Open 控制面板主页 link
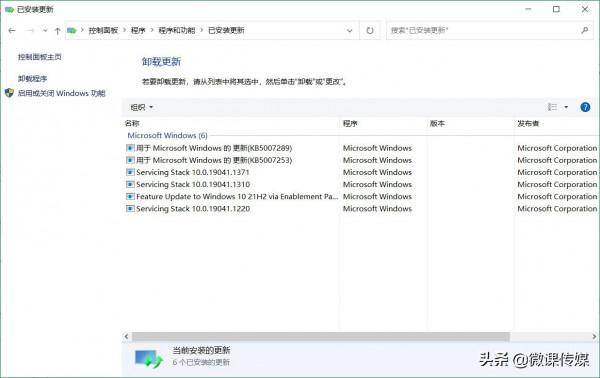Screen dimensions: 600x378 [x=39, y=57]
